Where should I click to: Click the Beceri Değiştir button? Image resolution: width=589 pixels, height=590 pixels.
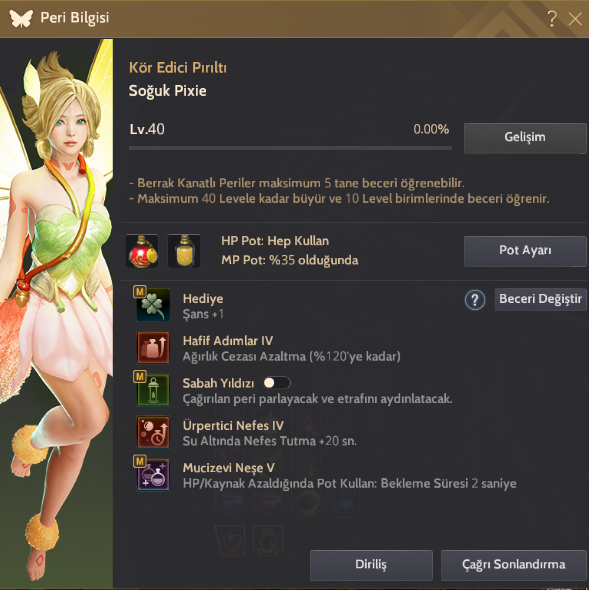point(540,299)
